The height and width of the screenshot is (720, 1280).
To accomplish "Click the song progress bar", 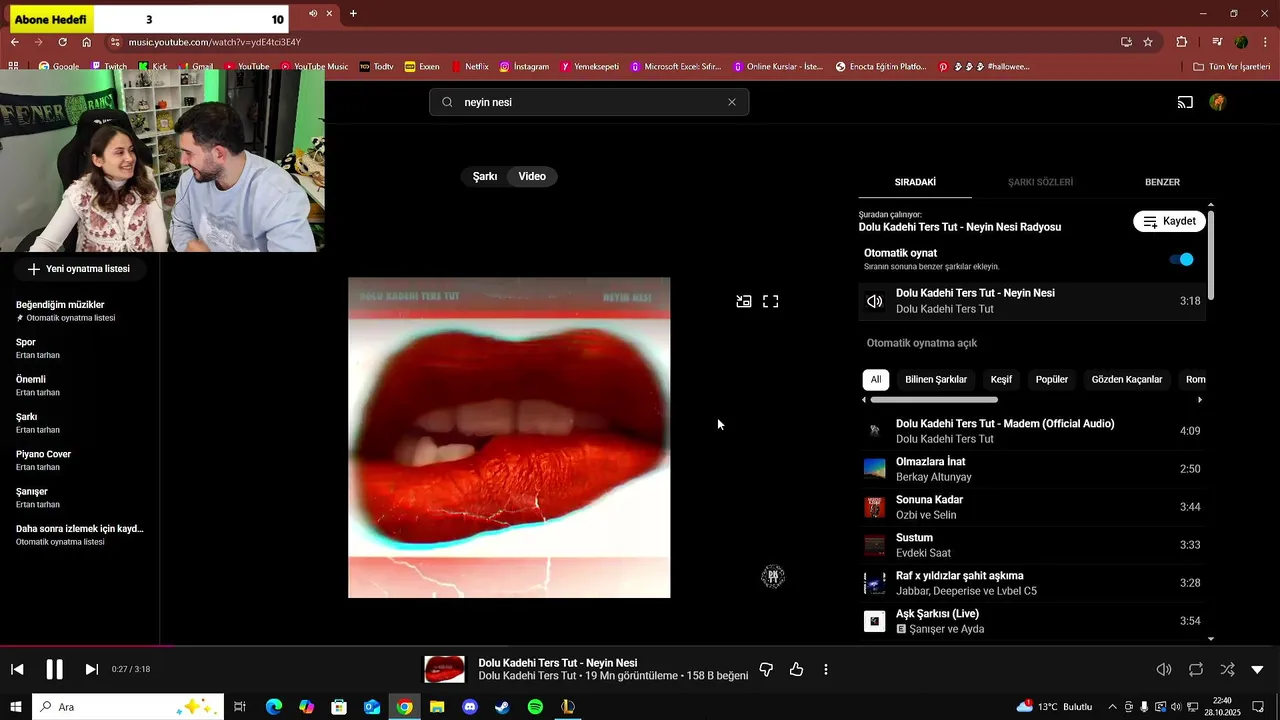I will (640, 646).
